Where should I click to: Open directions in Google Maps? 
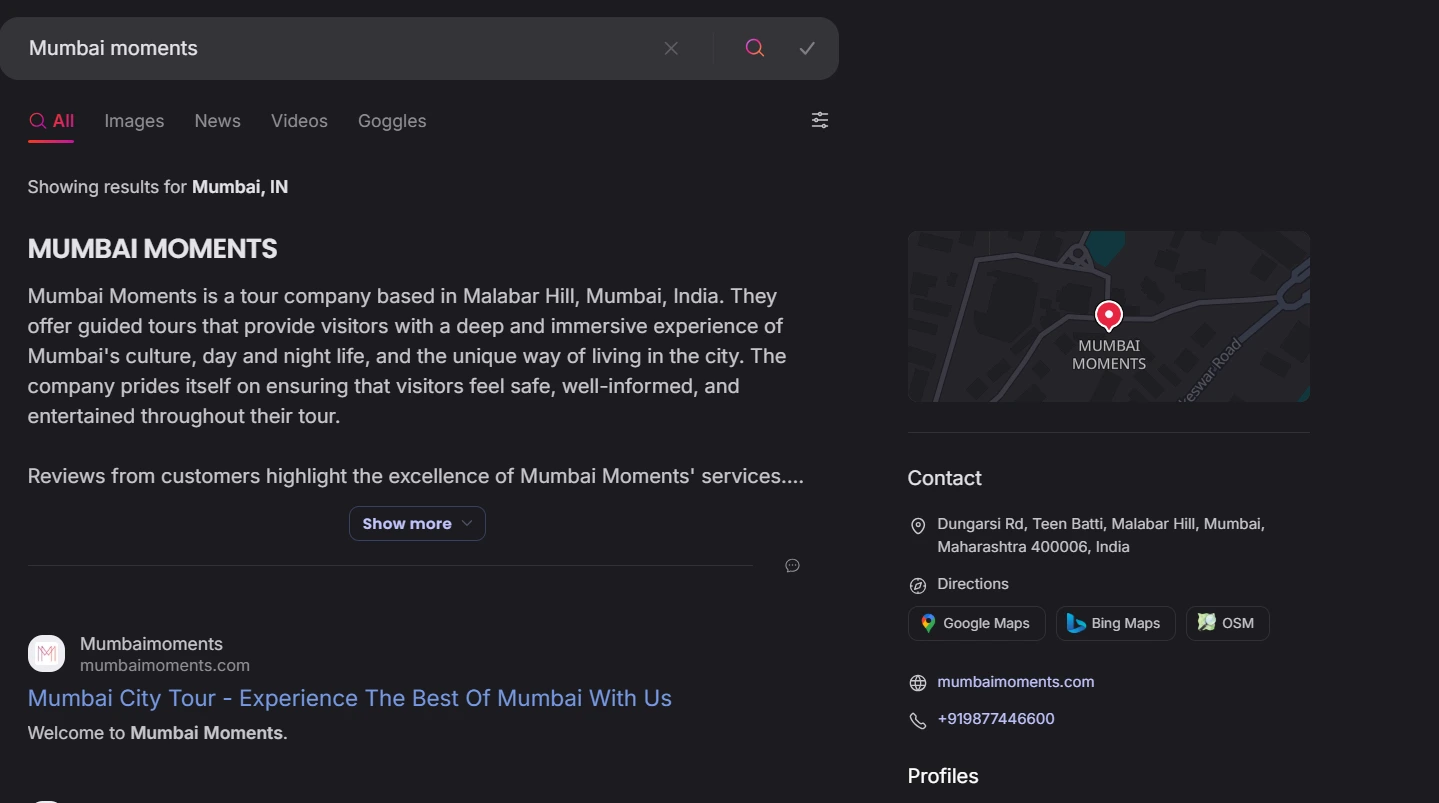pos(976,623)
